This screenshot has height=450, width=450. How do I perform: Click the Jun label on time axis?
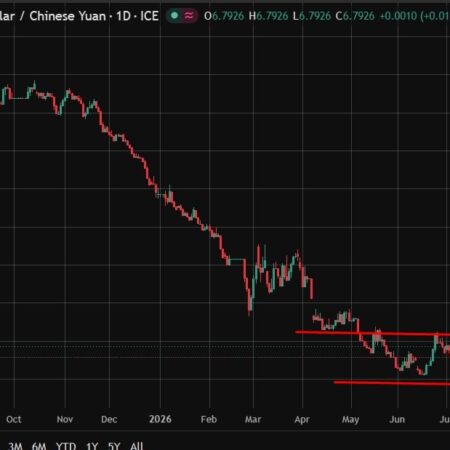(397, 419)
